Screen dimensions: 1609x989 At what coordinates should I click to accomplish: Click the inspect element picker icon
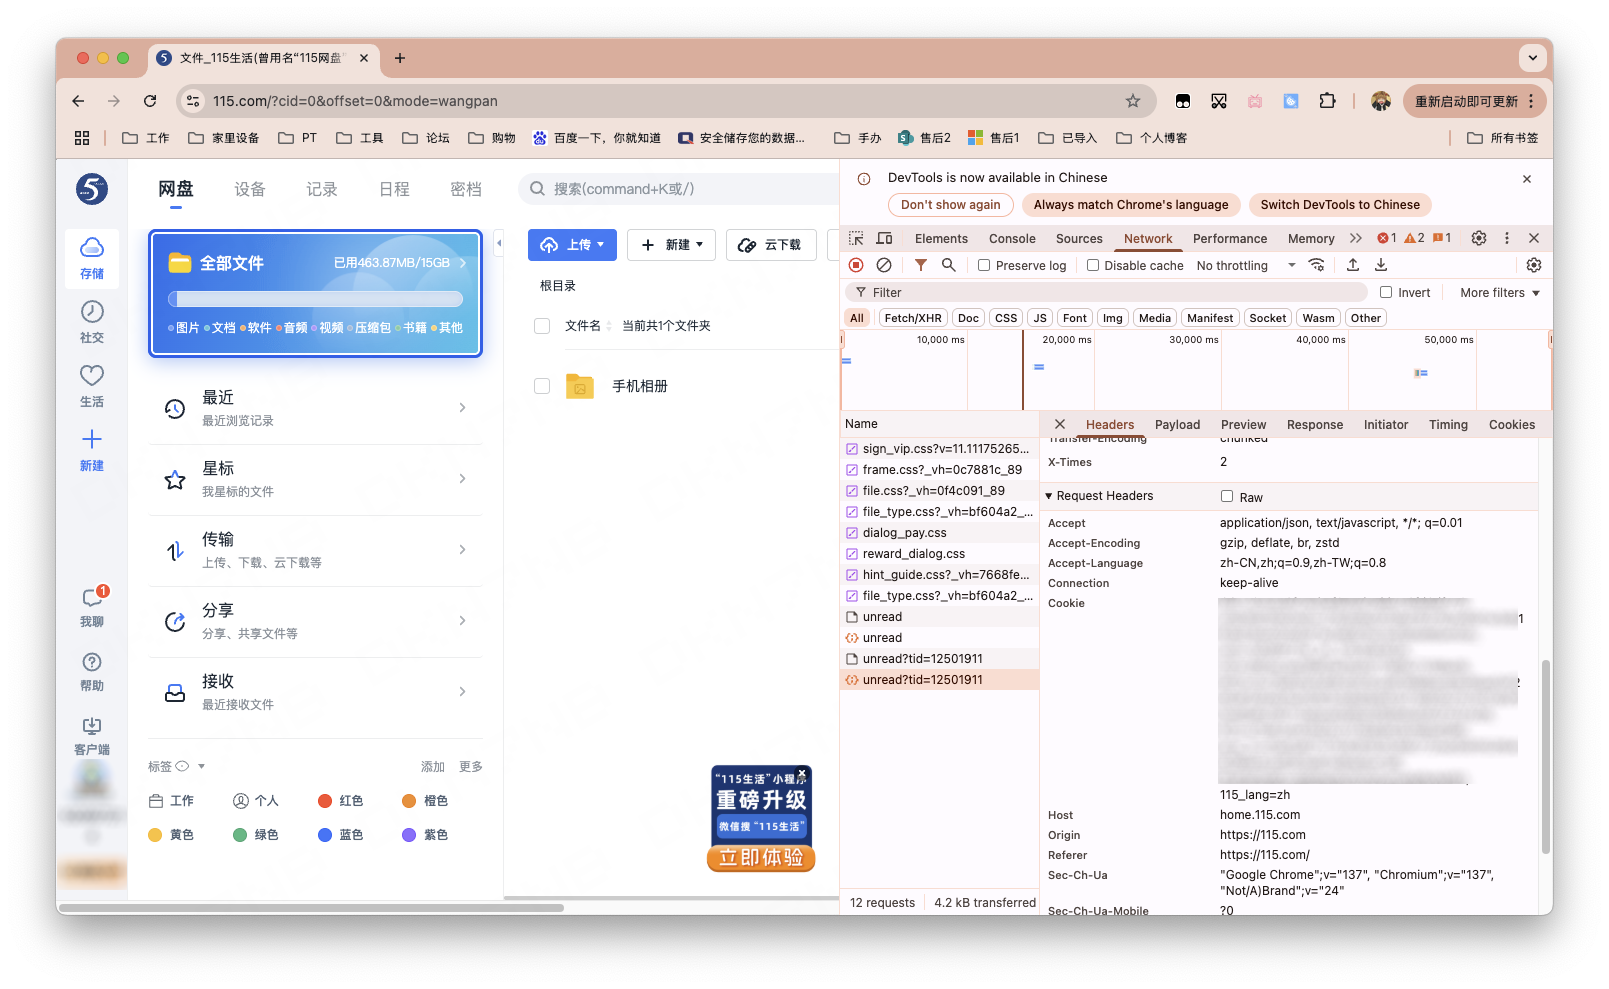856,238
